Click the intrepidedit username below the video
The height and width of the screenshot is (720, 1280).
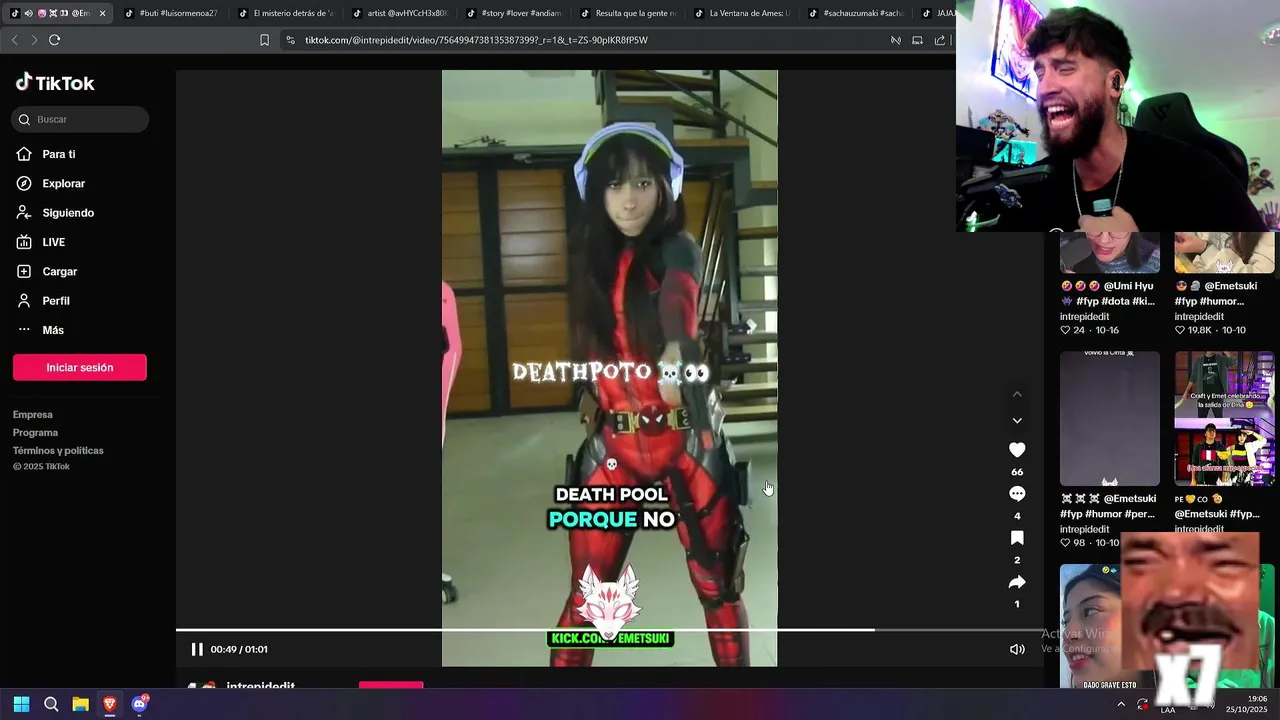coord(260,687)
